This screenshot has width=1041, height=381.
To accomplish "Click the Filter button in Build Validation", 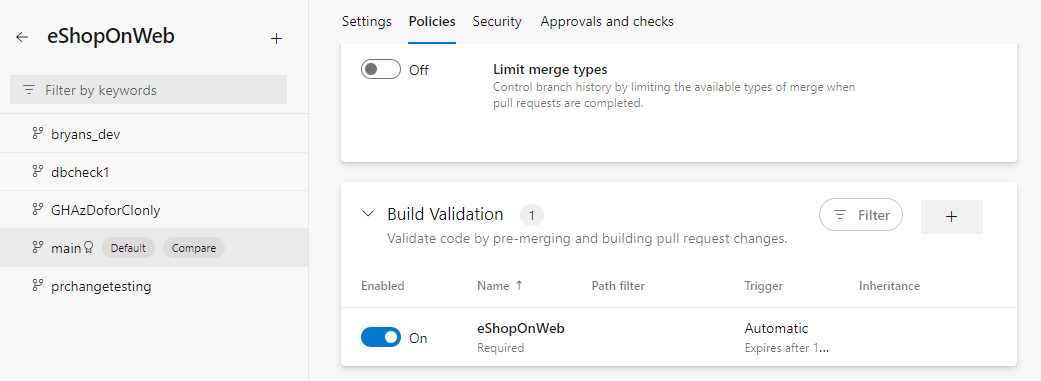I will pyautogui.click(x=861, y=215).
